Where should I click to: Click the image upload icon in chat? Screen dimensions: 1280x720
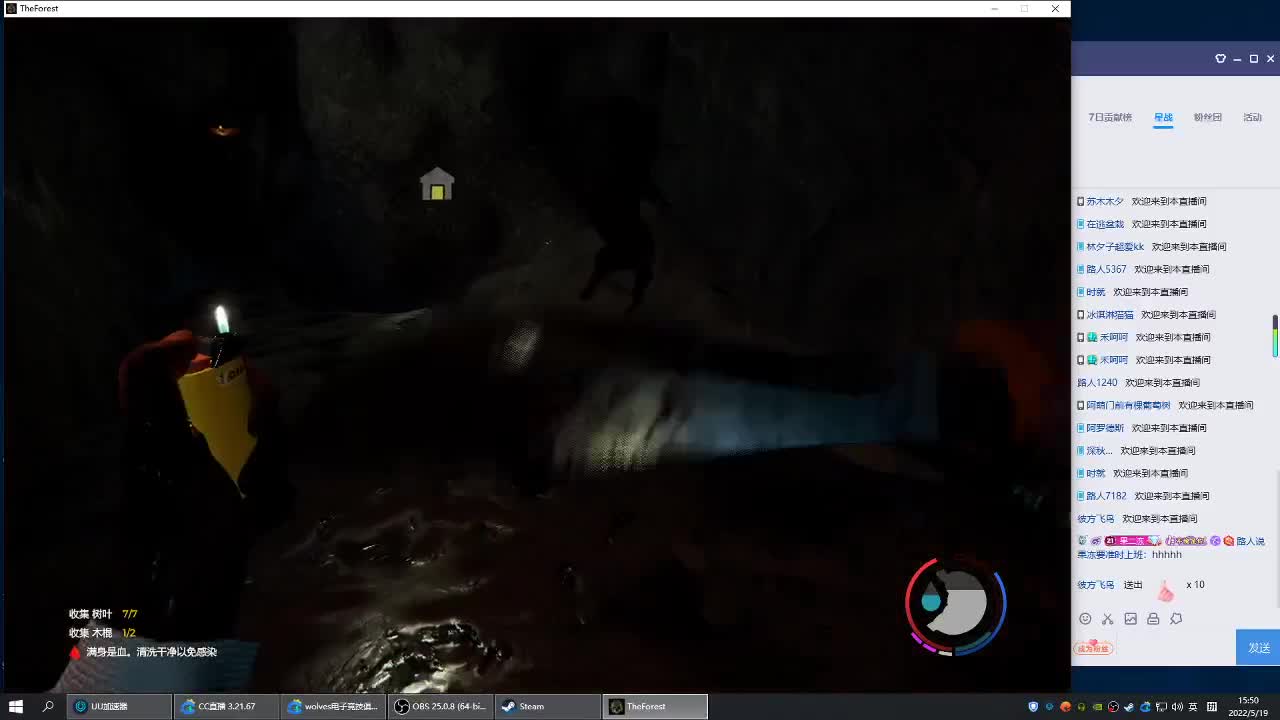click(x=1130, y=619)
